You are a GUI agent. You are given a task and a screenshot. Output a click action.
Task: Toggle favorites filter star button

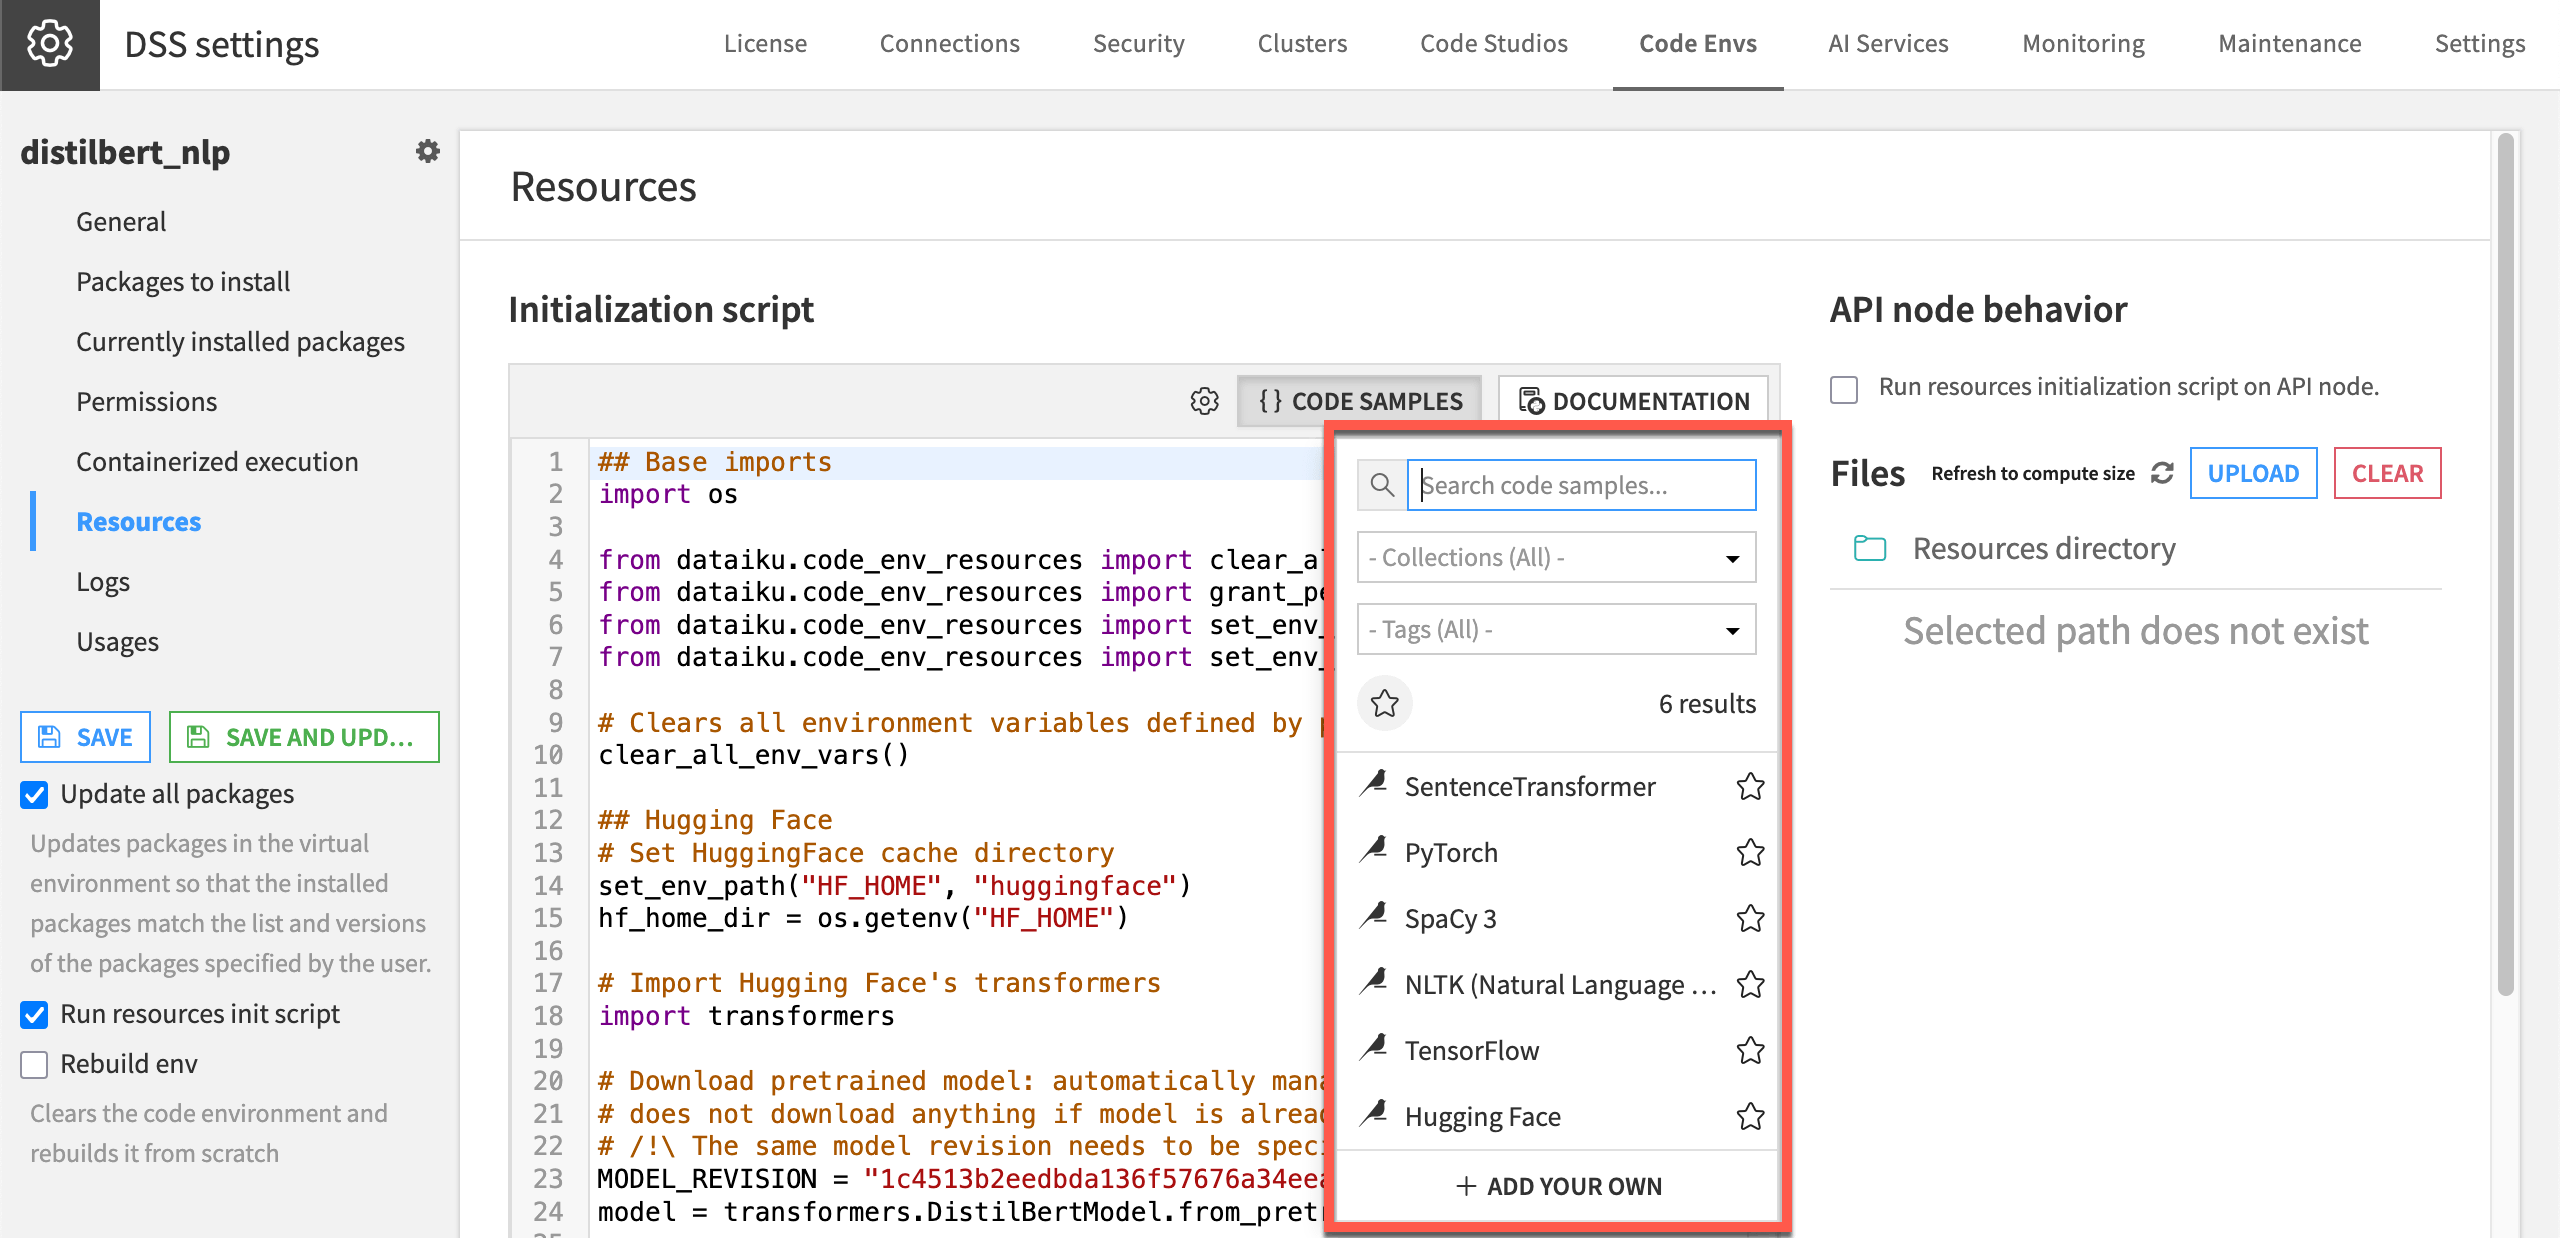click(1385, 704)
